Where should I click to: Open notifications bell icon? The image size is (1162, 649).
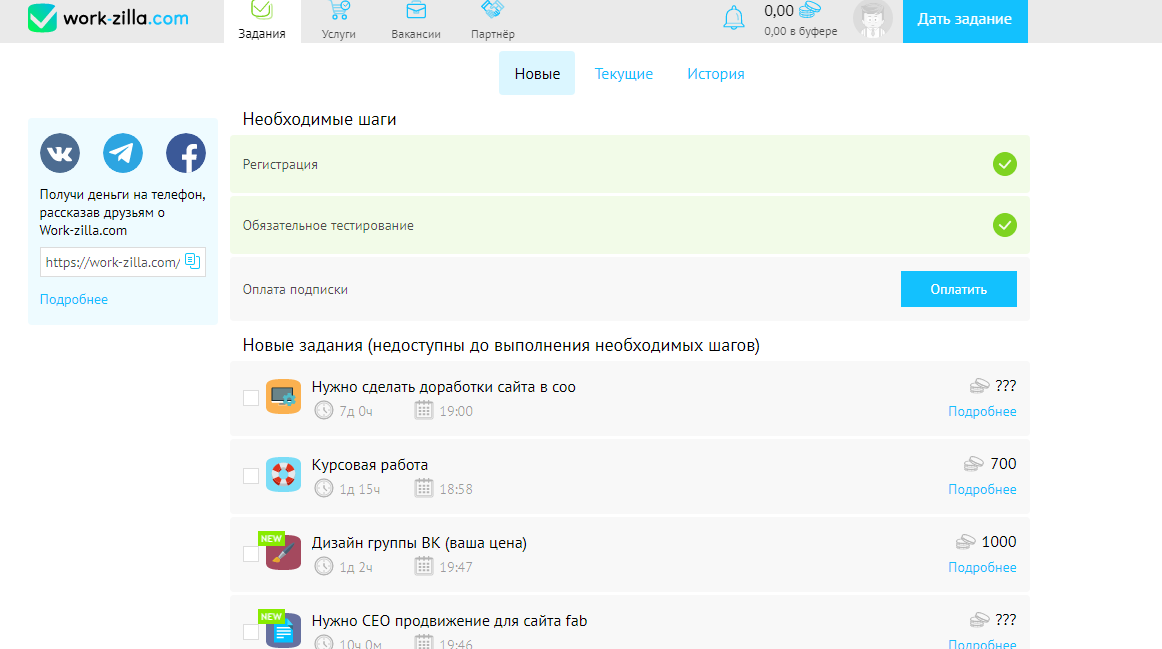[x=734, y=18]
